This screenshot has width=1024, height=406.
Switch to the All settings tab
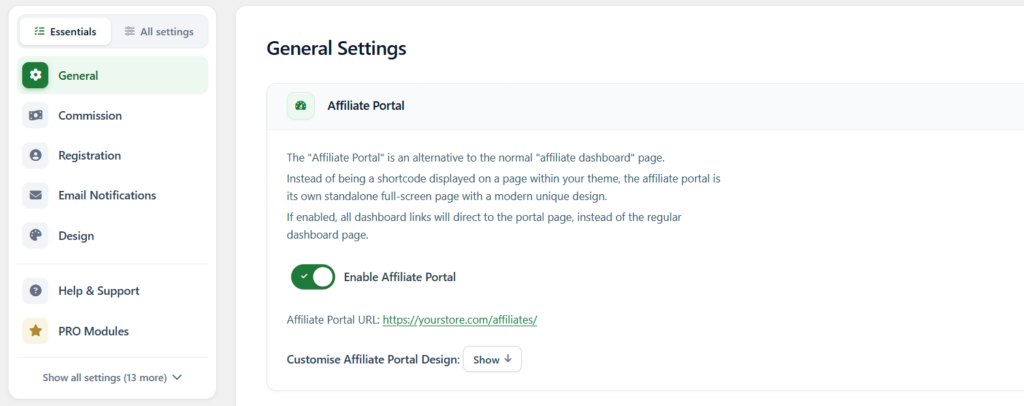159,31
